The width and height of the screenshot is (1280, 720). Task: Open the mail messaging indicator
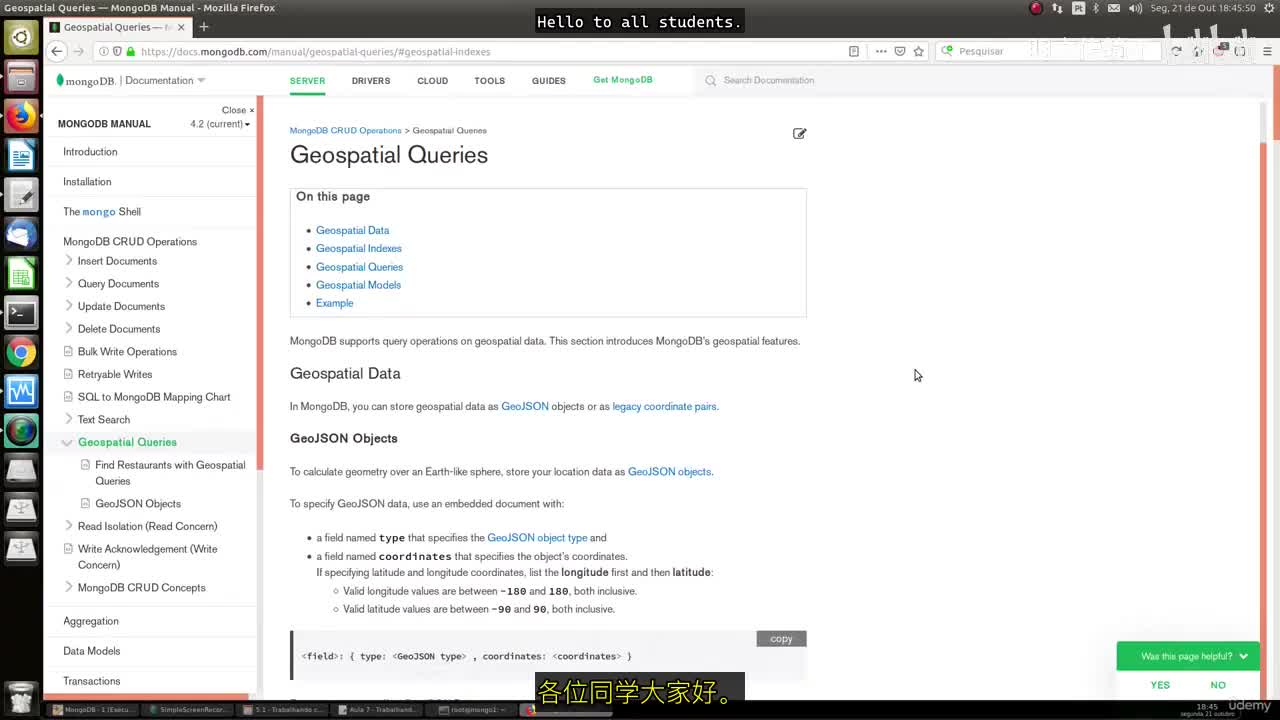1115,8
